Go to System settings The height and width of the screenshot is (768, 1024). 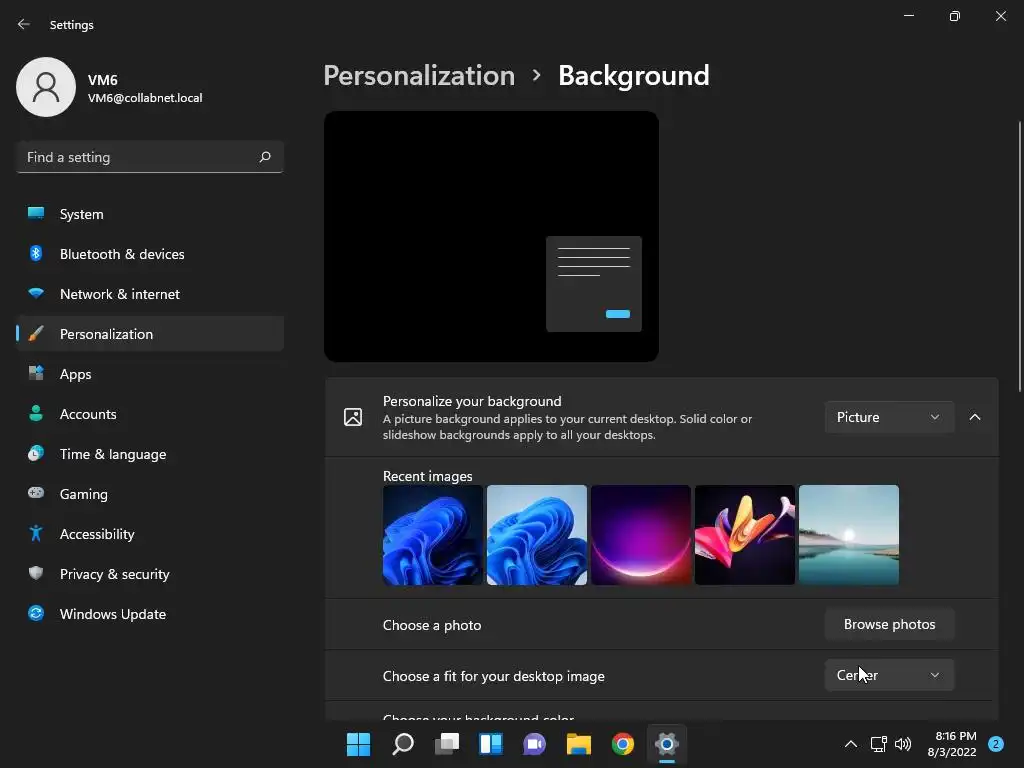(150, 214)
